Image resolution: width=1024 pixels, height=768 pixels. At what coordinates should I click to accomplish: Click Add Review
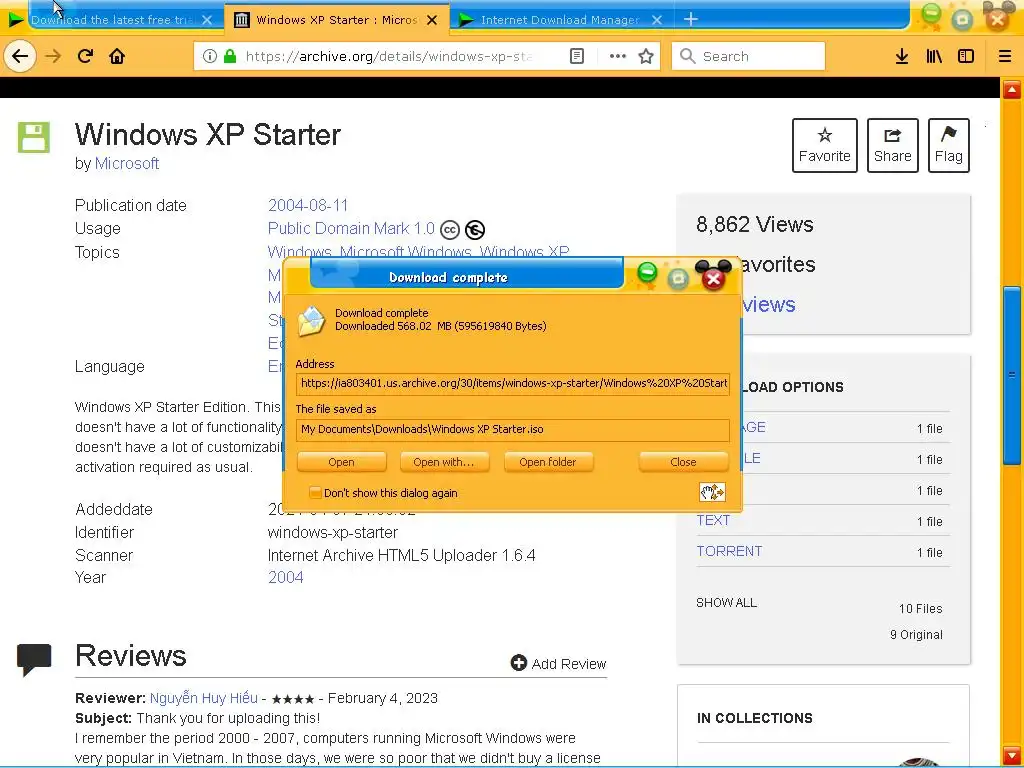click(558, 664)
